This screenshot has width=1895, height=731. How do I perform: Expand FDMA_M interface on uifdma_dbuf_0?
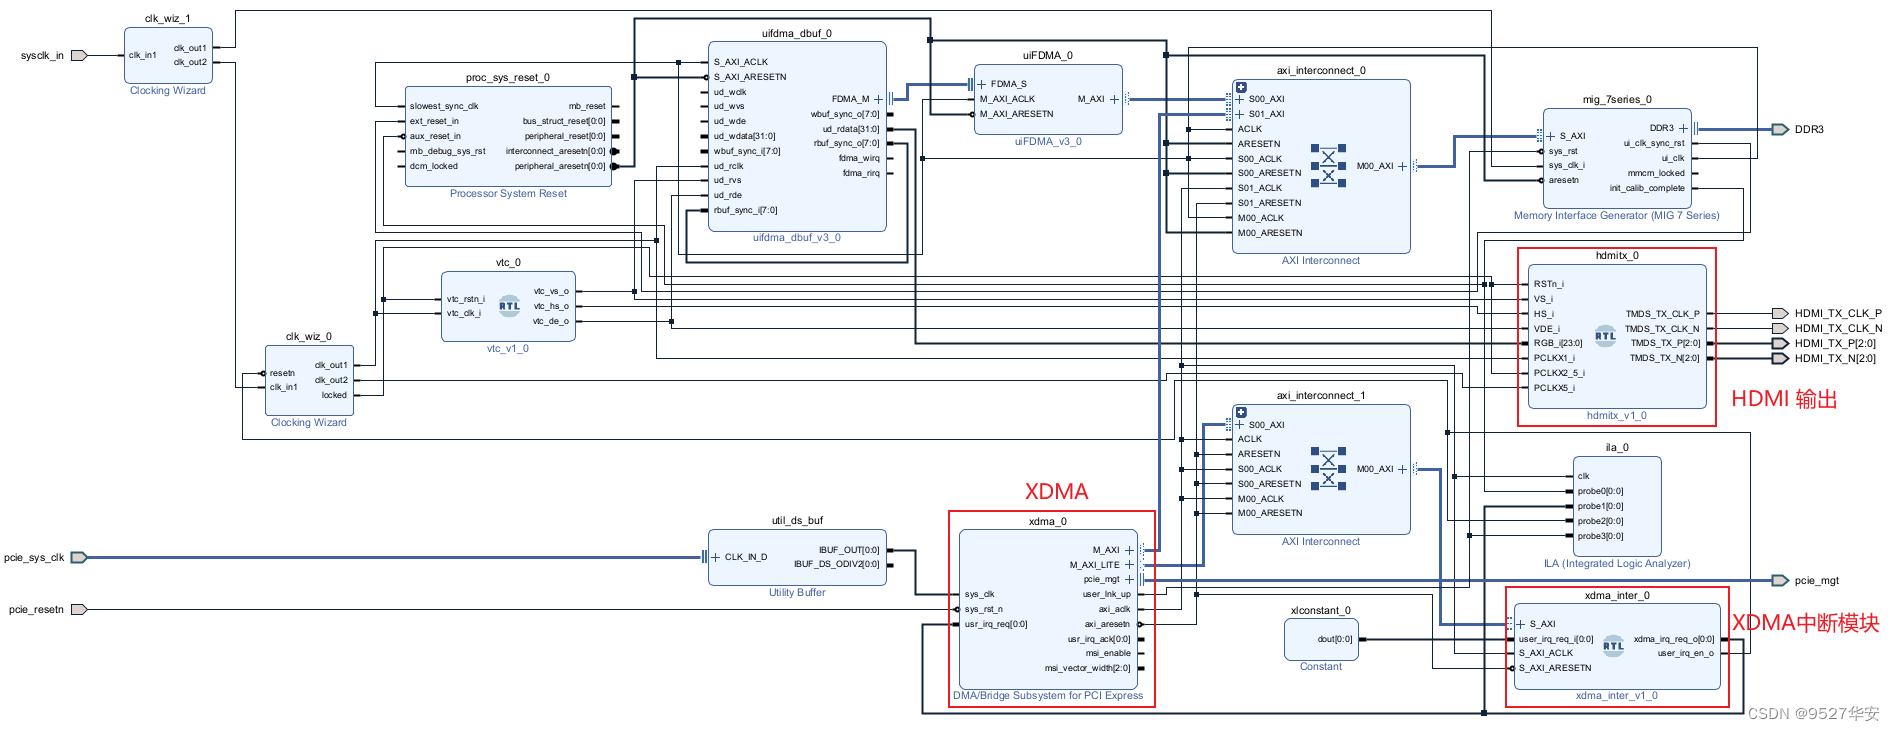click(x=879, y=99)
